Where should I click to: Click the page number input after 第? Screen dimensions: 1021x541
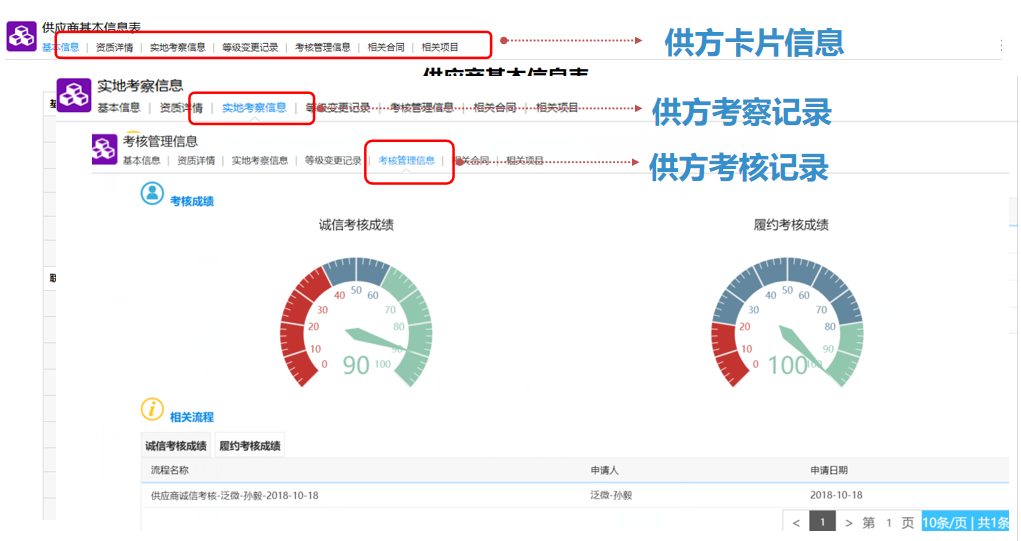[x=888, y=523]
